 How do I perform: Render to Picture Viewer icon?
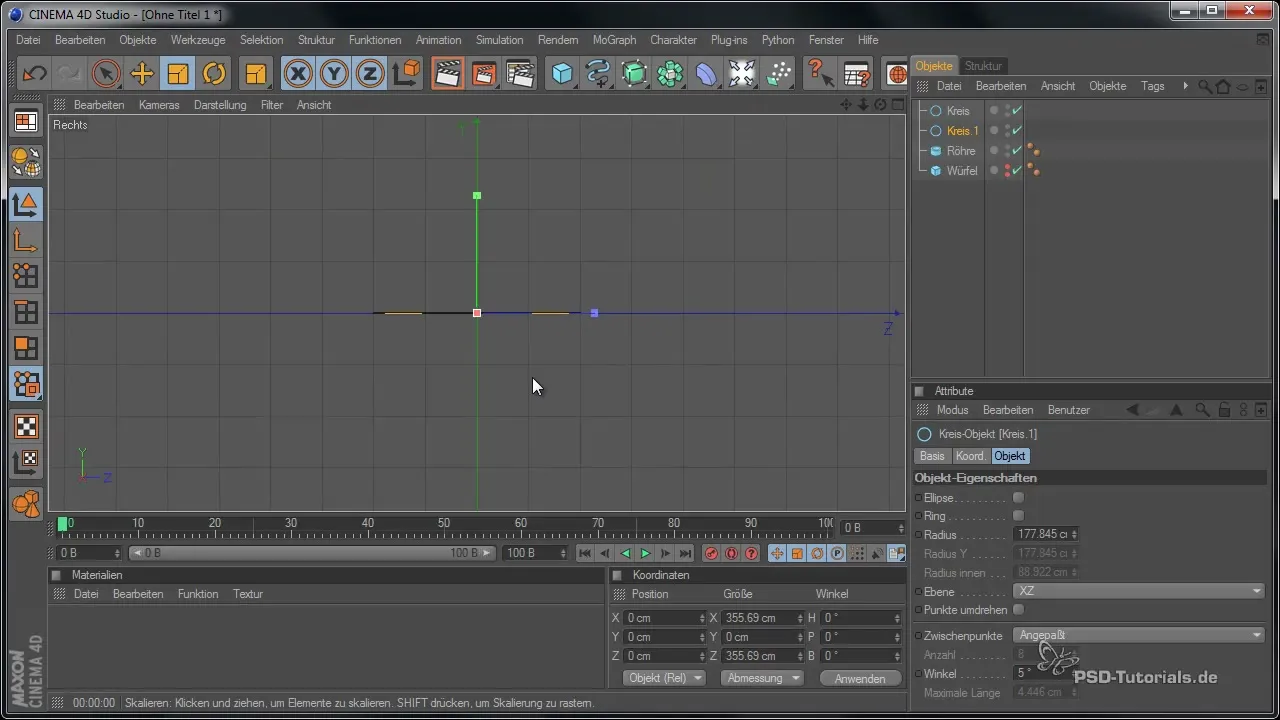tap(484, 74)
